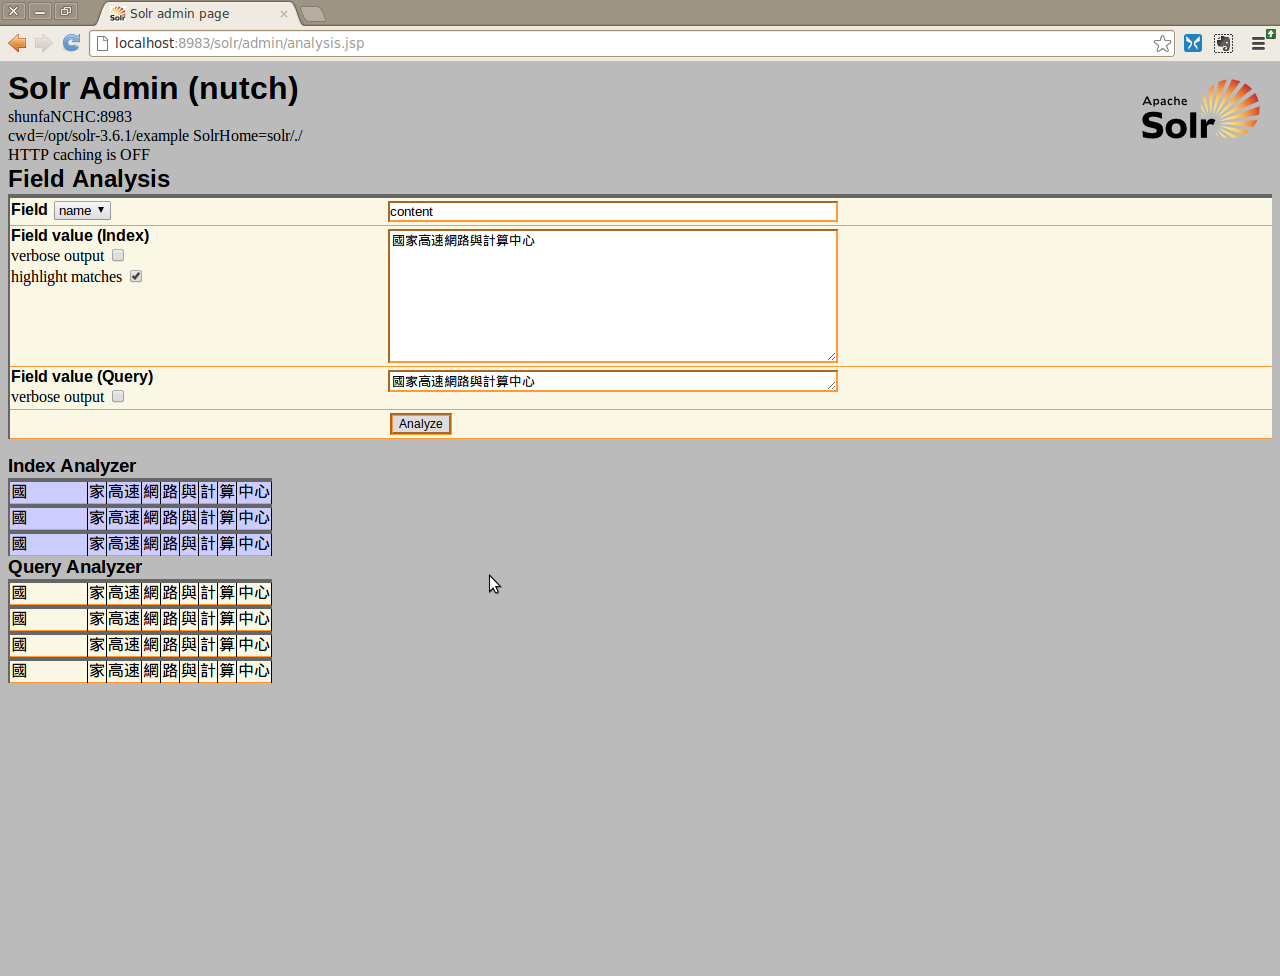Click the Field Analysis heading
The height and width of the screenshot is (976, 1280).
[89, 179]
